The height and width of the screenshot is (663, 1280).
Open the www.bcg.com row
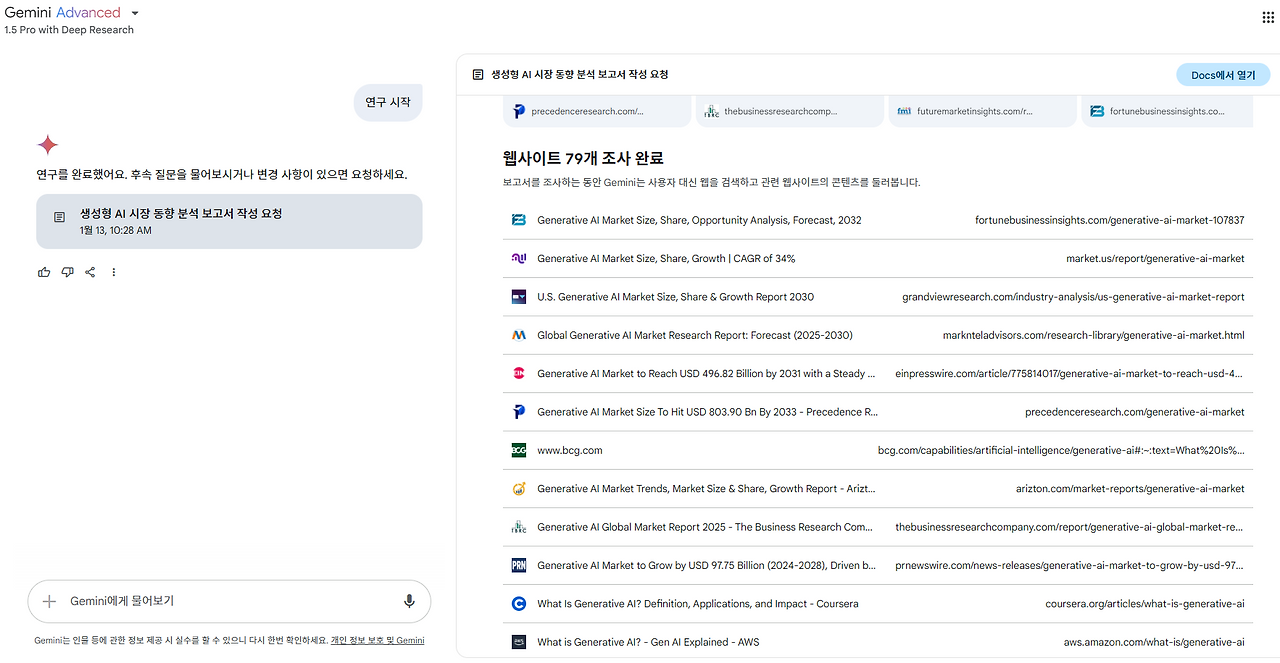pos(877,450)
